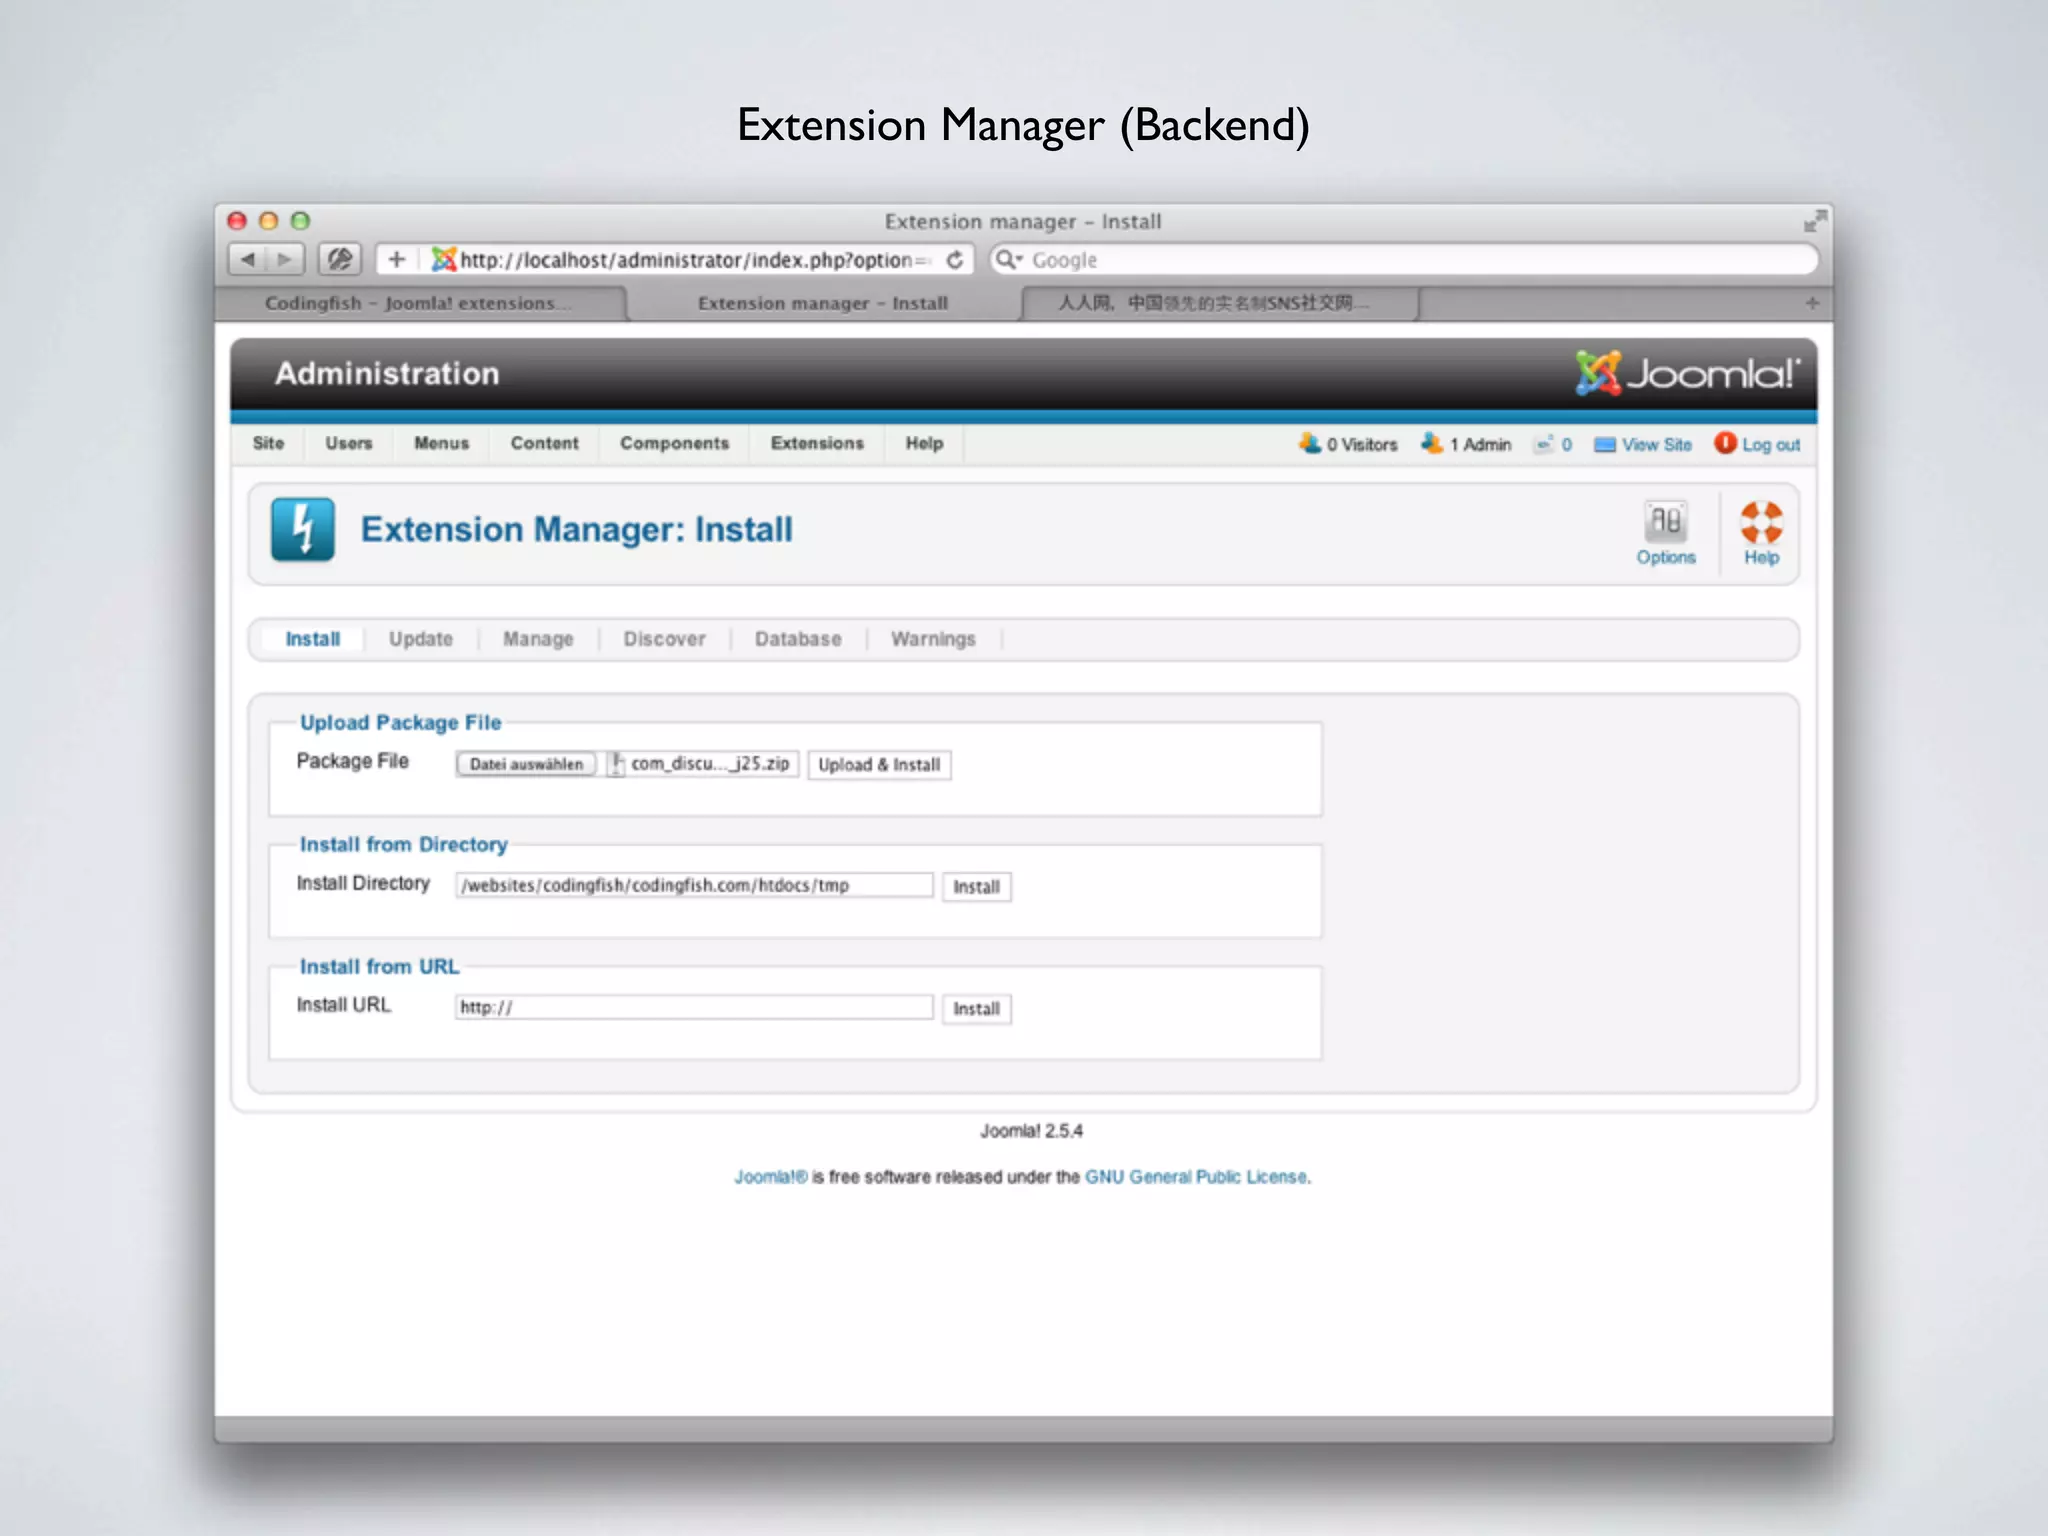
Task: Click the browser forward arrow button
Action: click(x=285, y=260)
